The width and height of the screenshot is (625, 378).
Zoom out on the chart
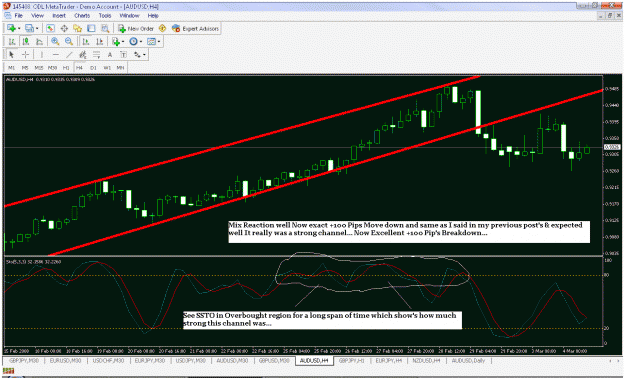point(69,41)
